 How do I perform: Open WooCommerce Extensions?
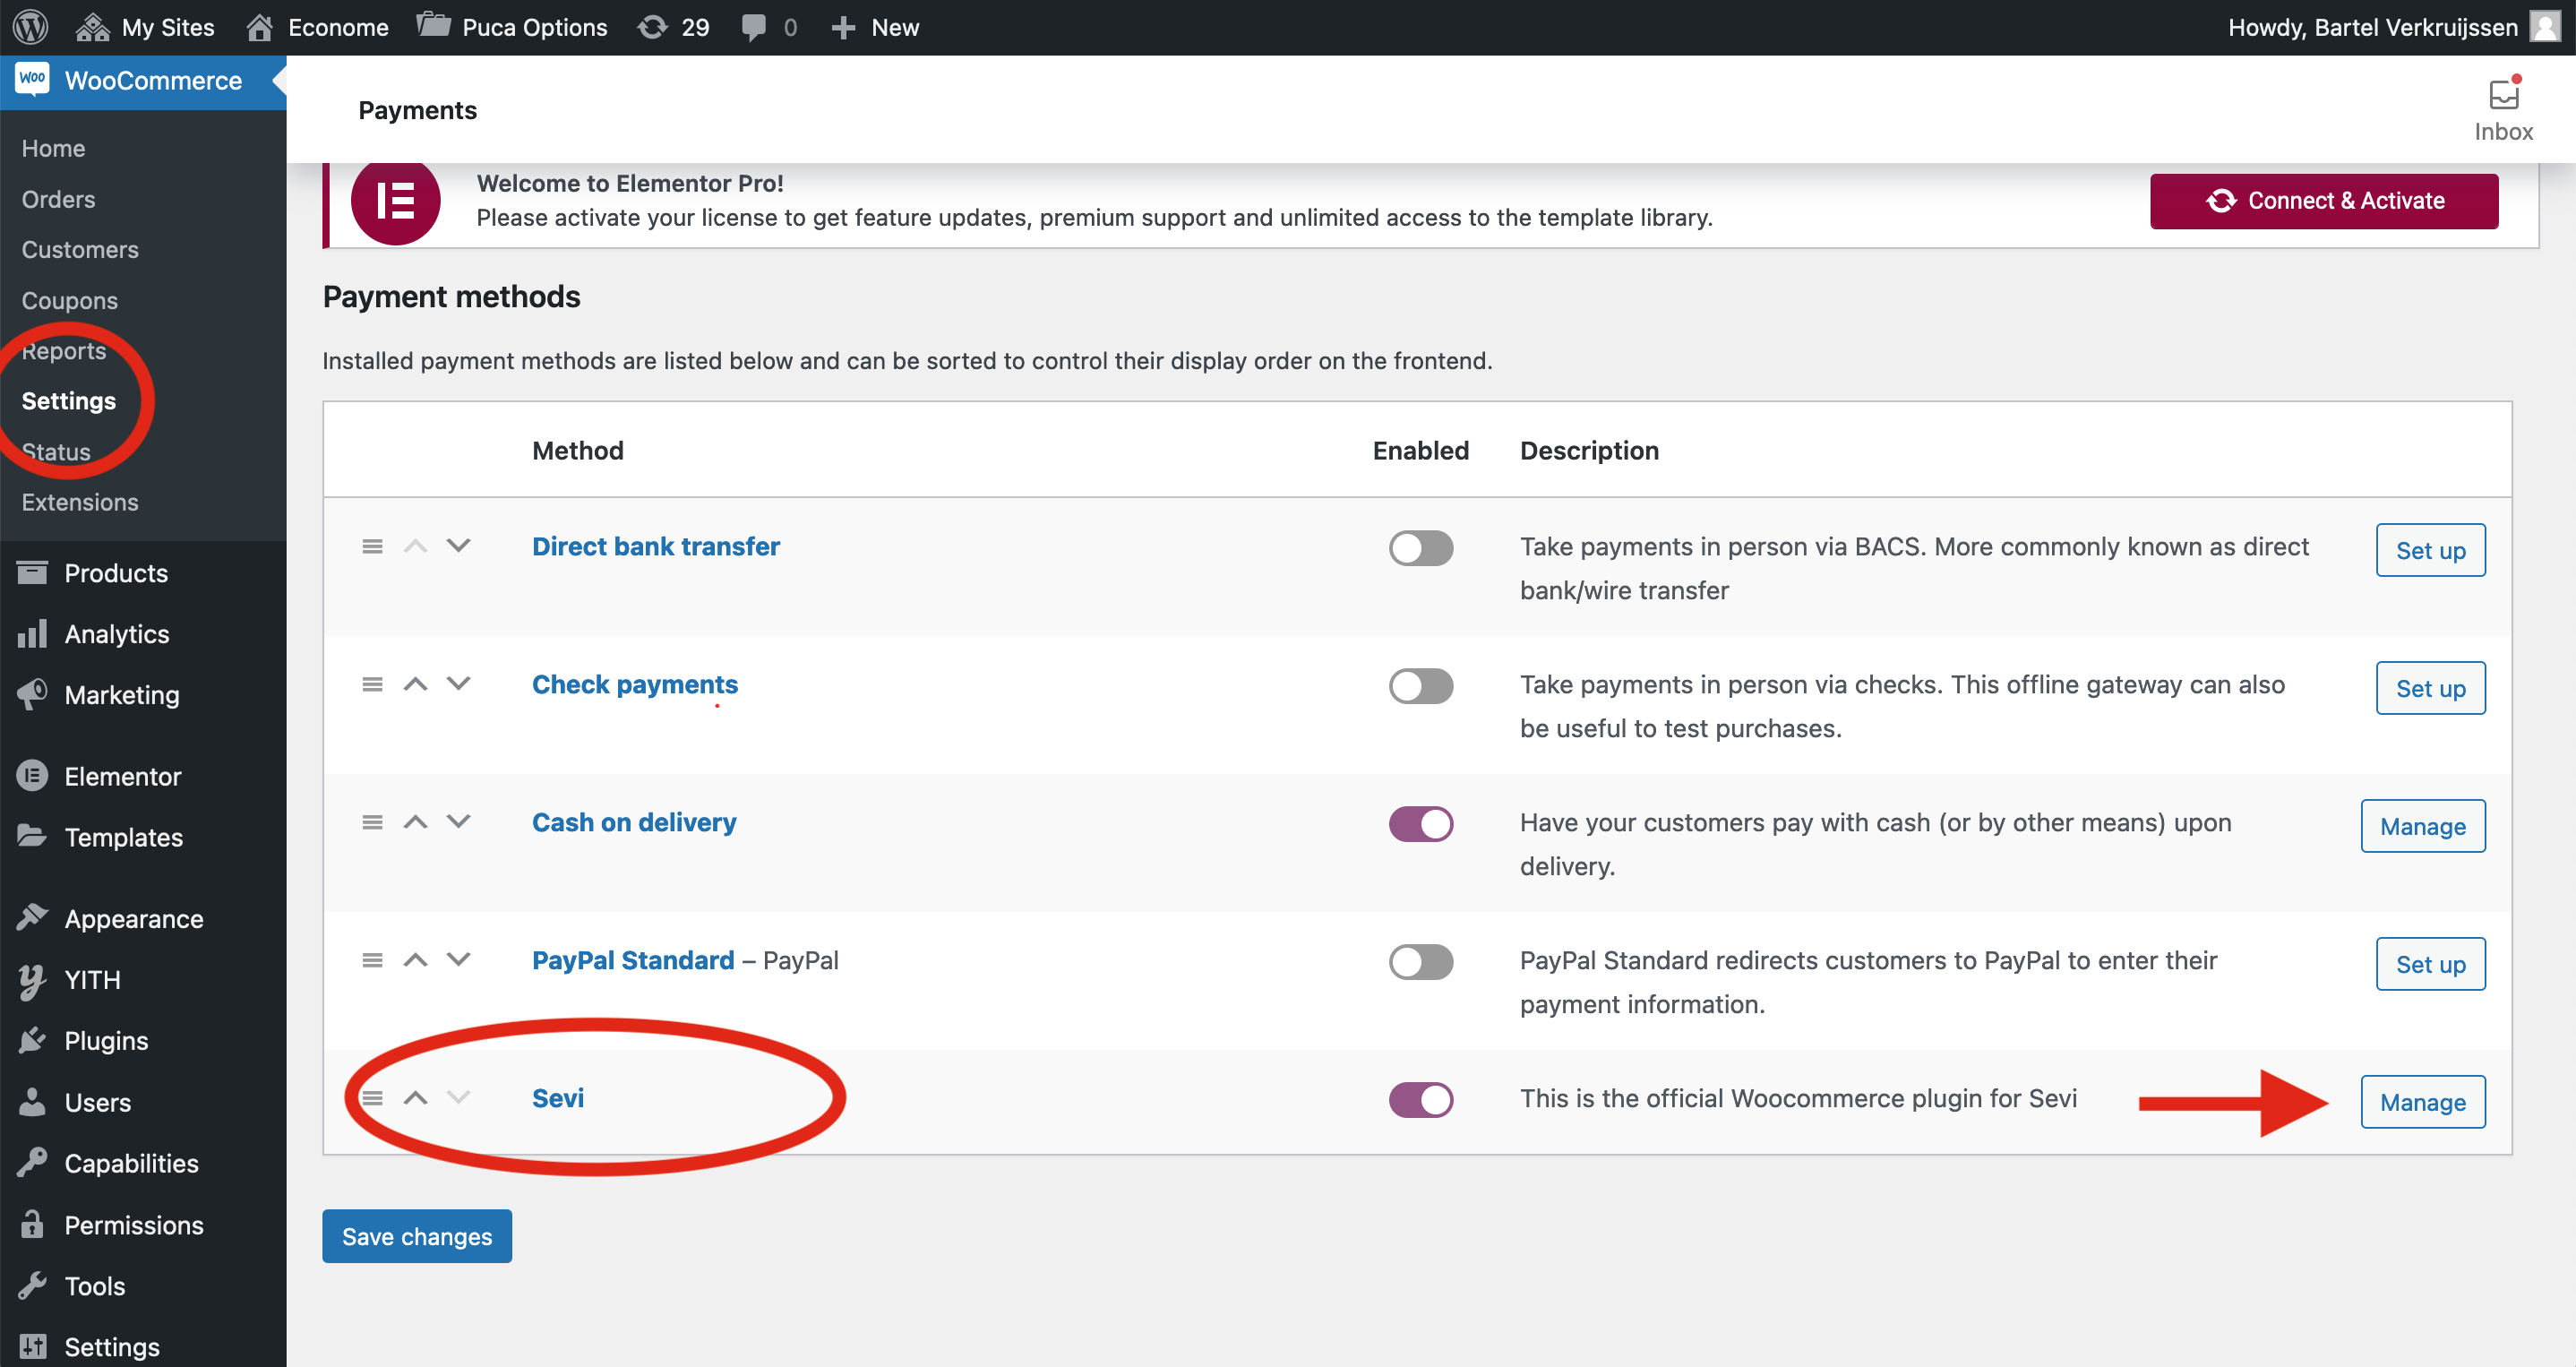click(80, 502)
